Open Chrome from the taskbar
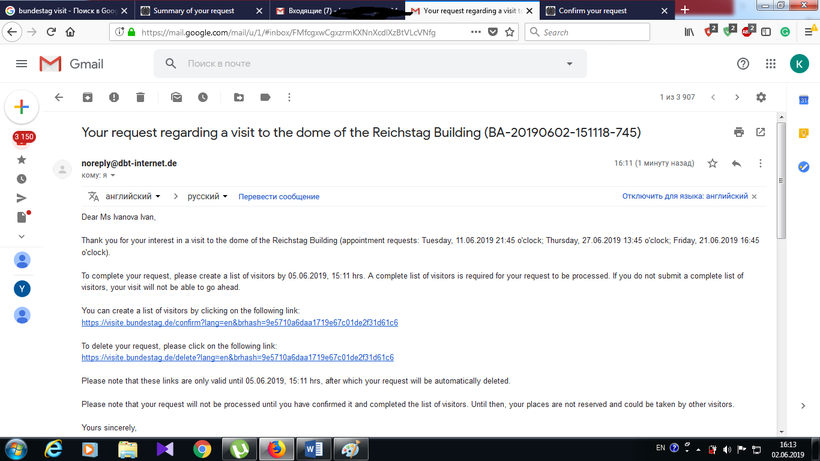This screenshot has width=820, height=461. tap(202, 450)
